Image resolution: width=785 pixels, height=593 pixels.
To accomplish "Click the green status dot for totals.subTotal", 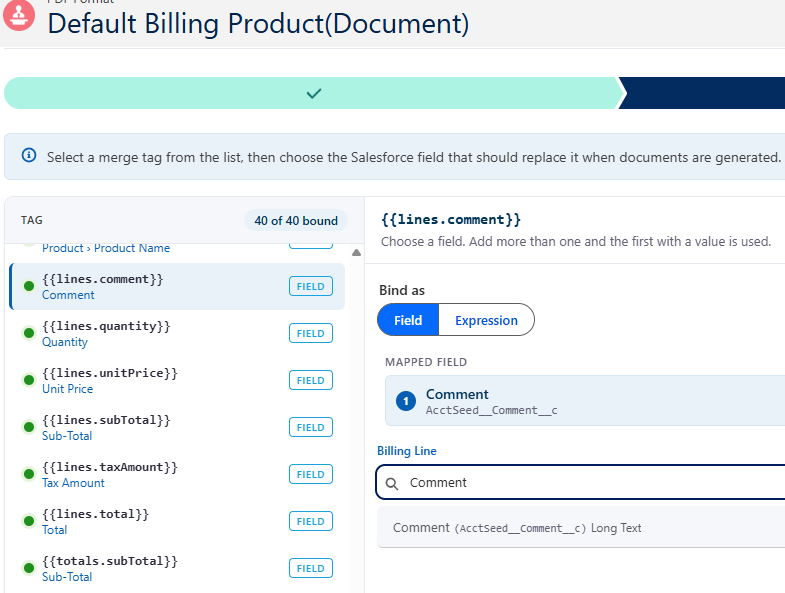I will click(29, 568).
